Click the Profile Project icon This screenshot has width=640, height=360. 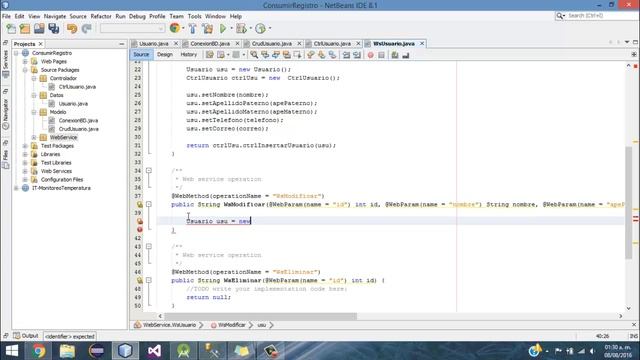(260, 29)
